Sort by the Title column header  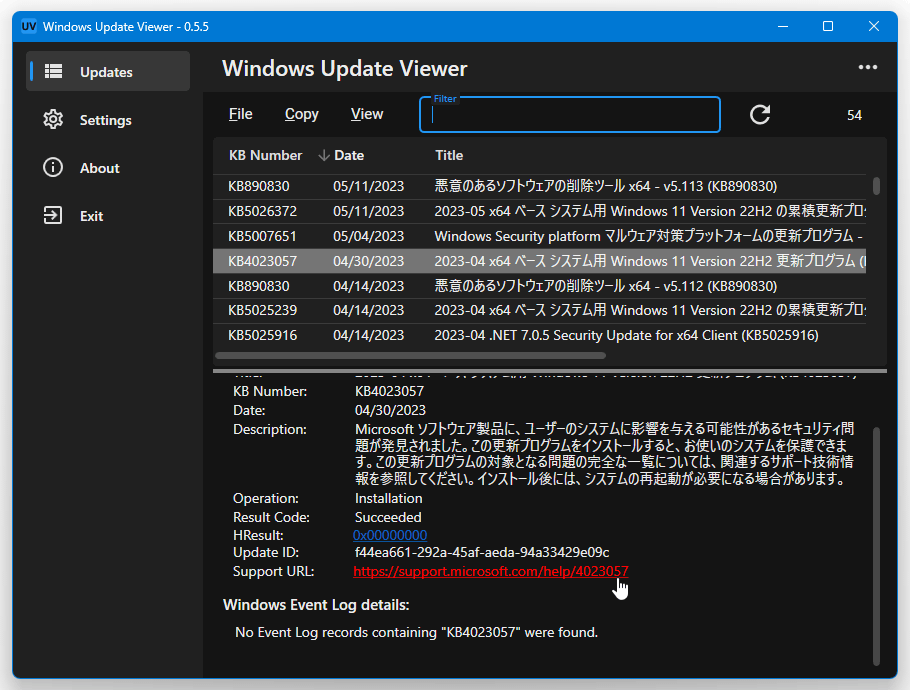[449, 156]
